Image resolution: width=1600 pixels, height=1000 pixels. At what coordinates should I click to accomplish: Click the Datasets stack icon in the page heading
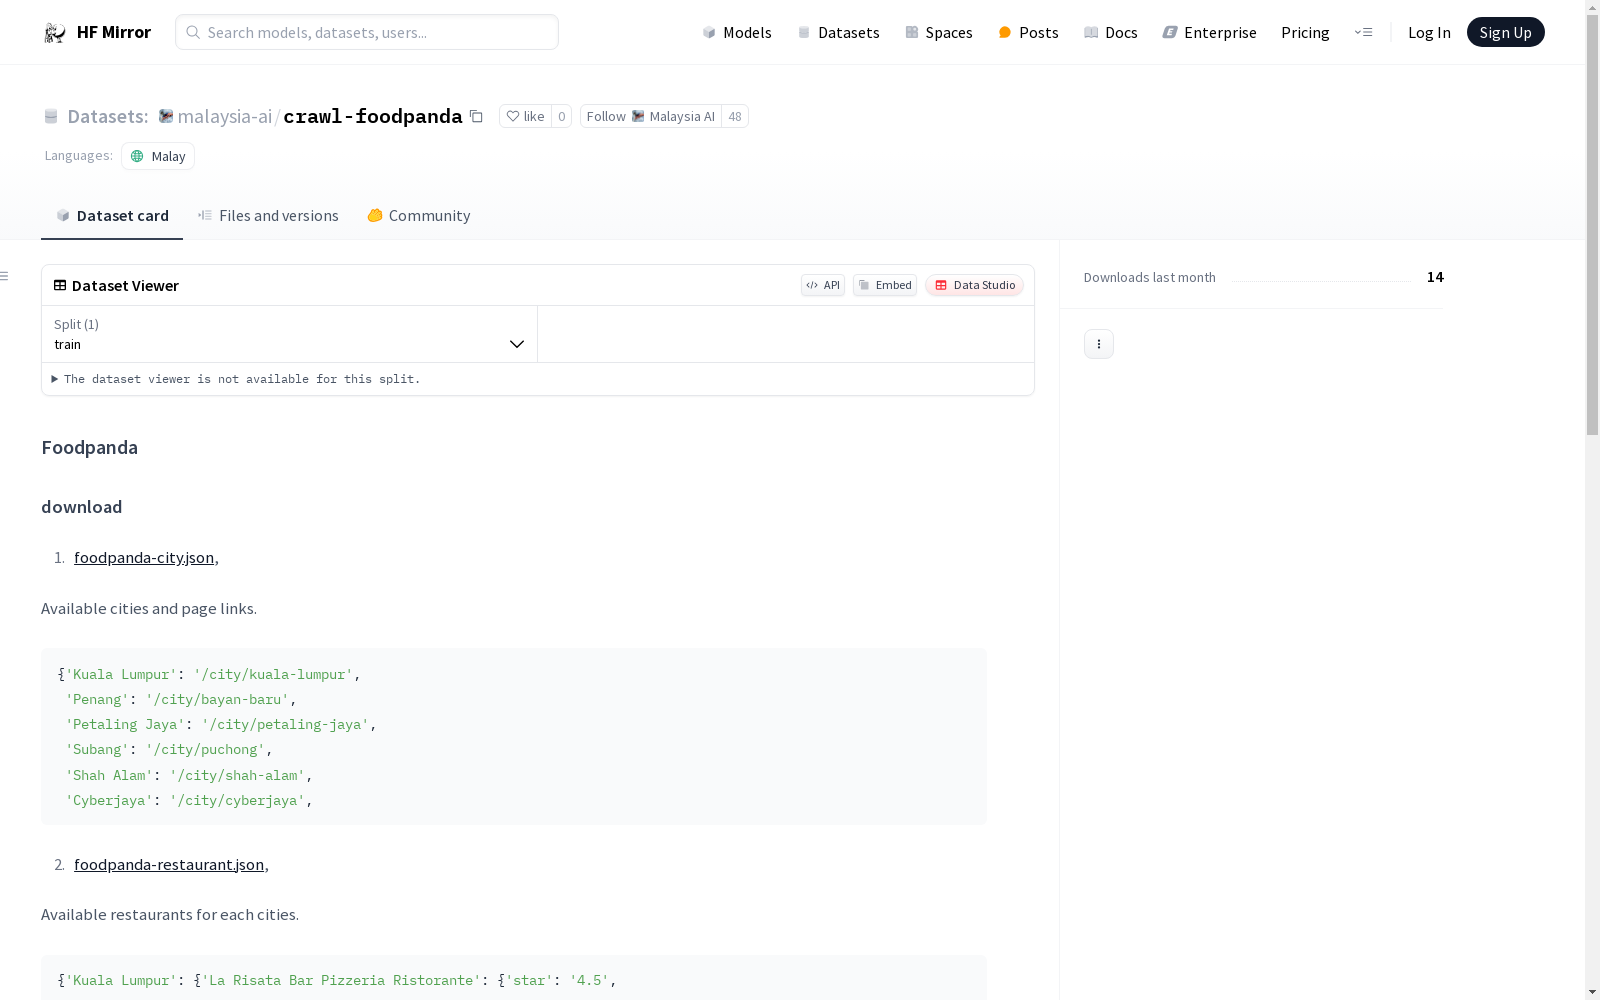(x=51, y=117)
